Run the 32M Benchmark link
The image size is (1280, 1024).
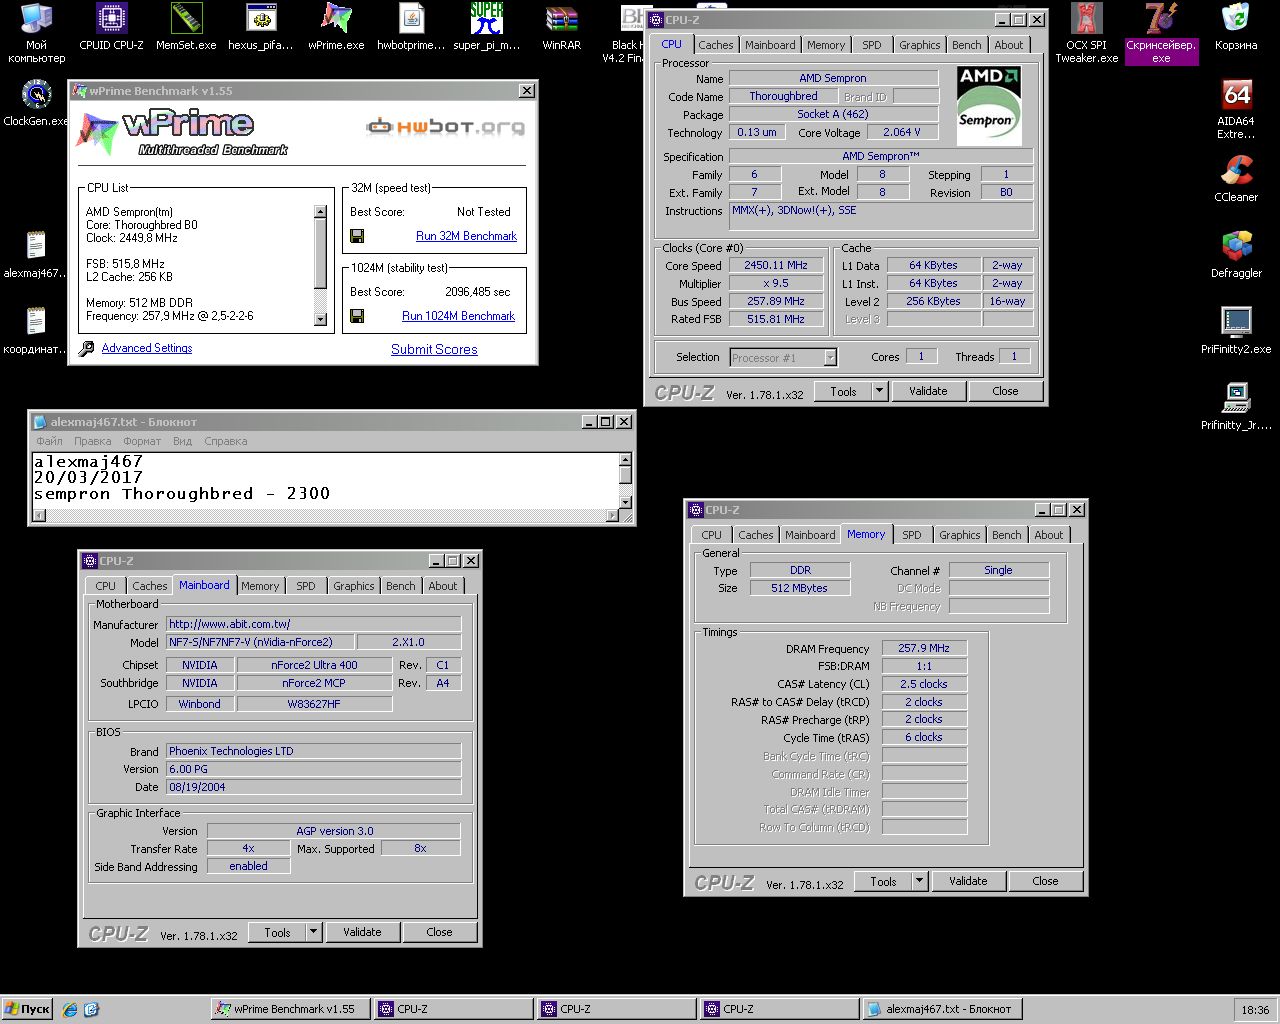click(x=466, y=236)
